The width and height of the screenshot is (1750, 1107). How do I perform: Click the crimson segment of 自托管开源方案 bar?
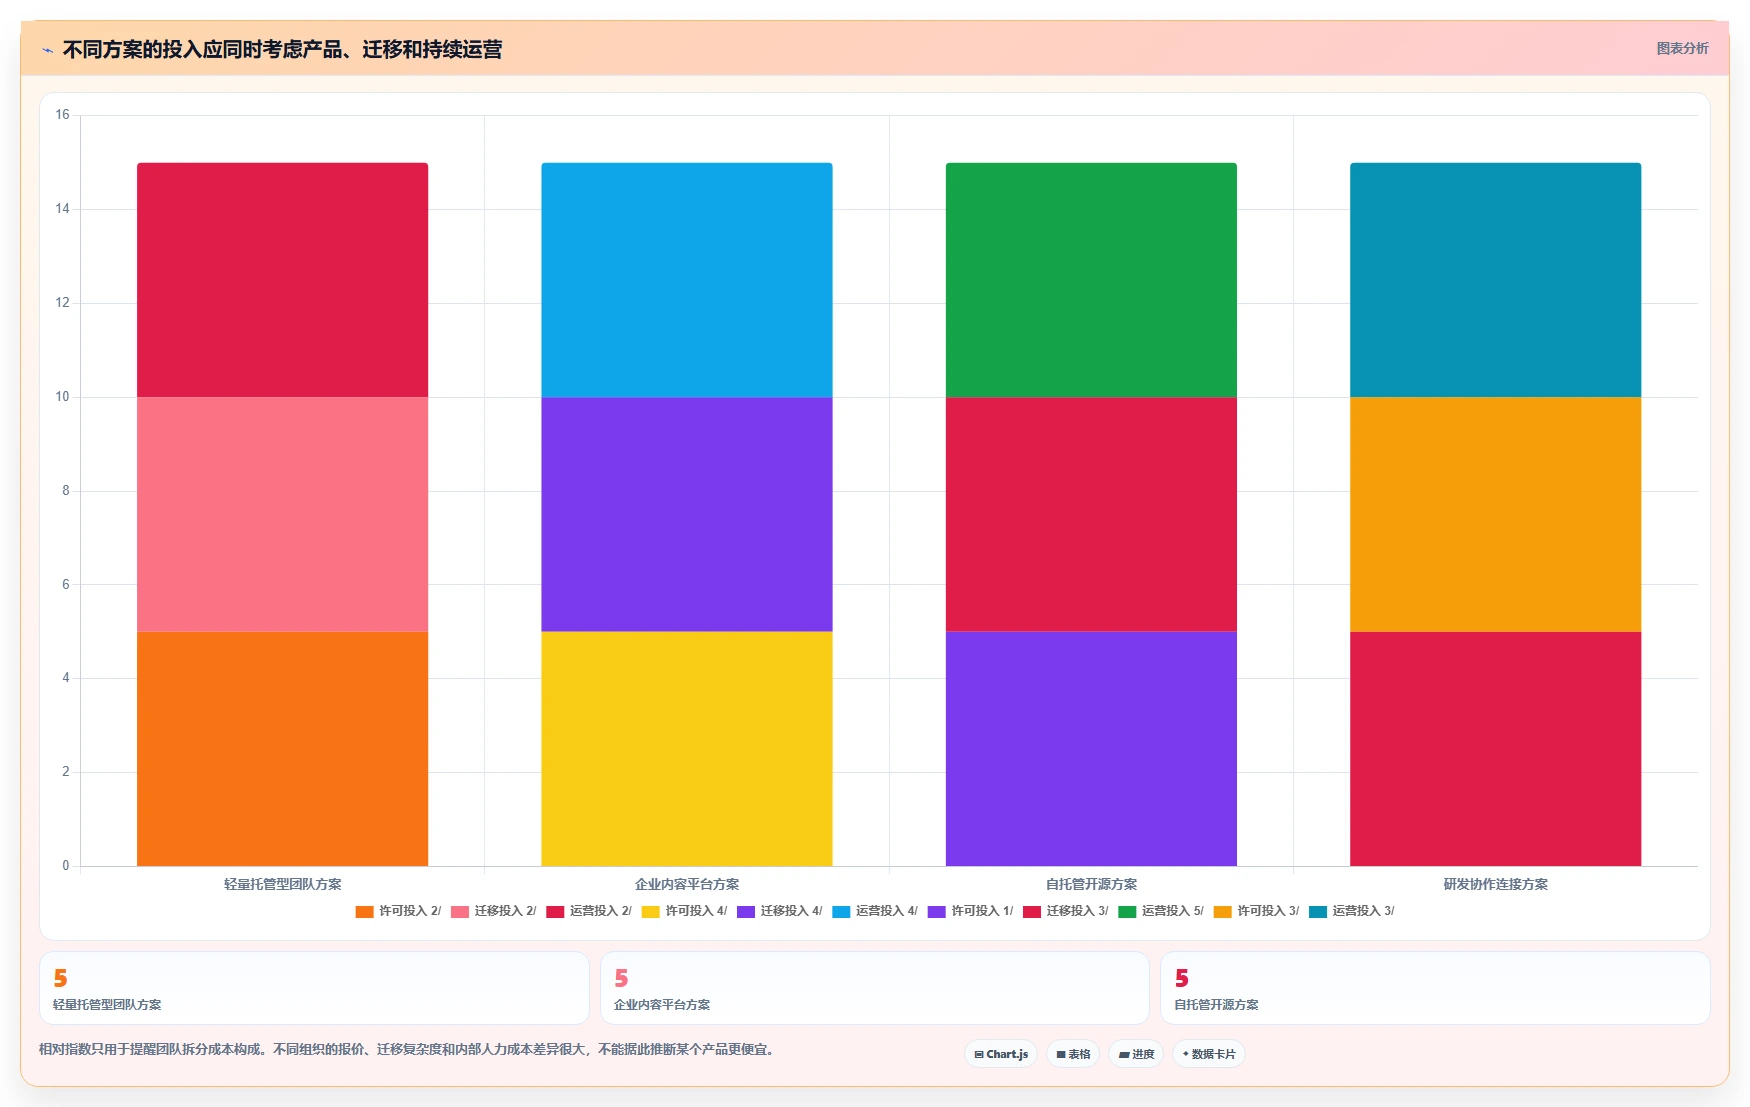tap(1091, 514)
